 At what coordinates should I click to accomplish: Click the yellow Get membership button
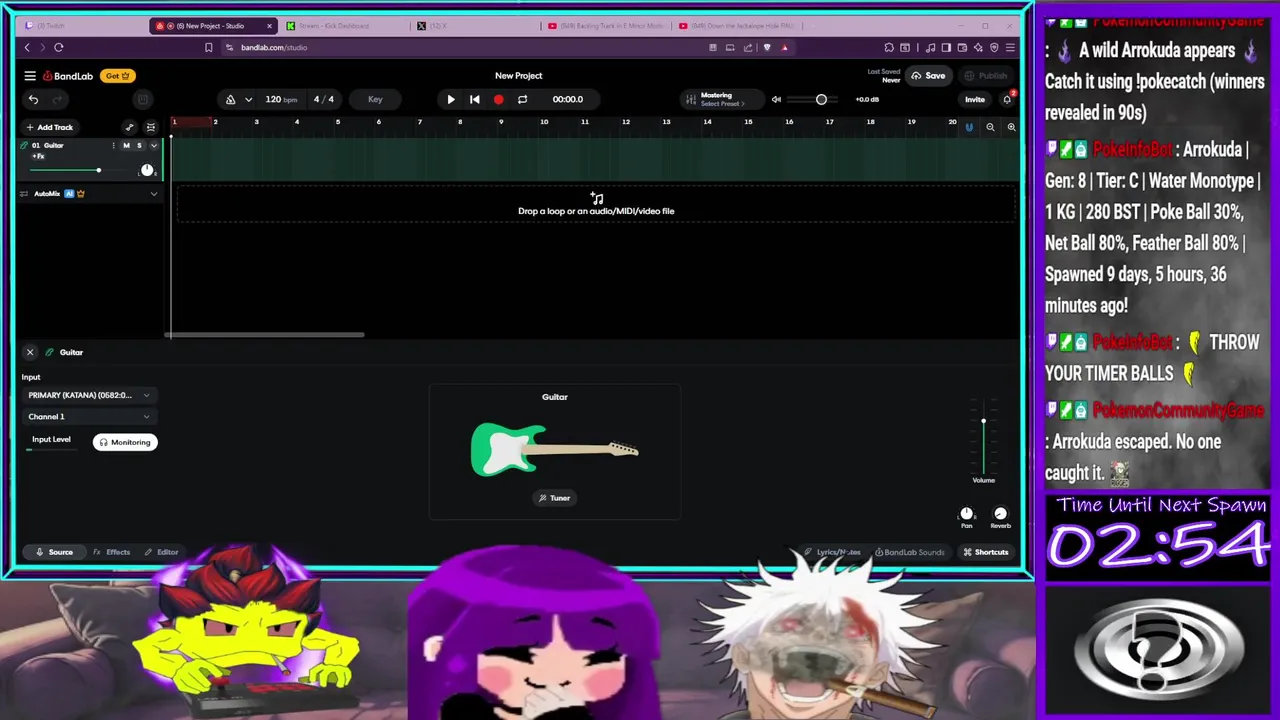point(118,76)
